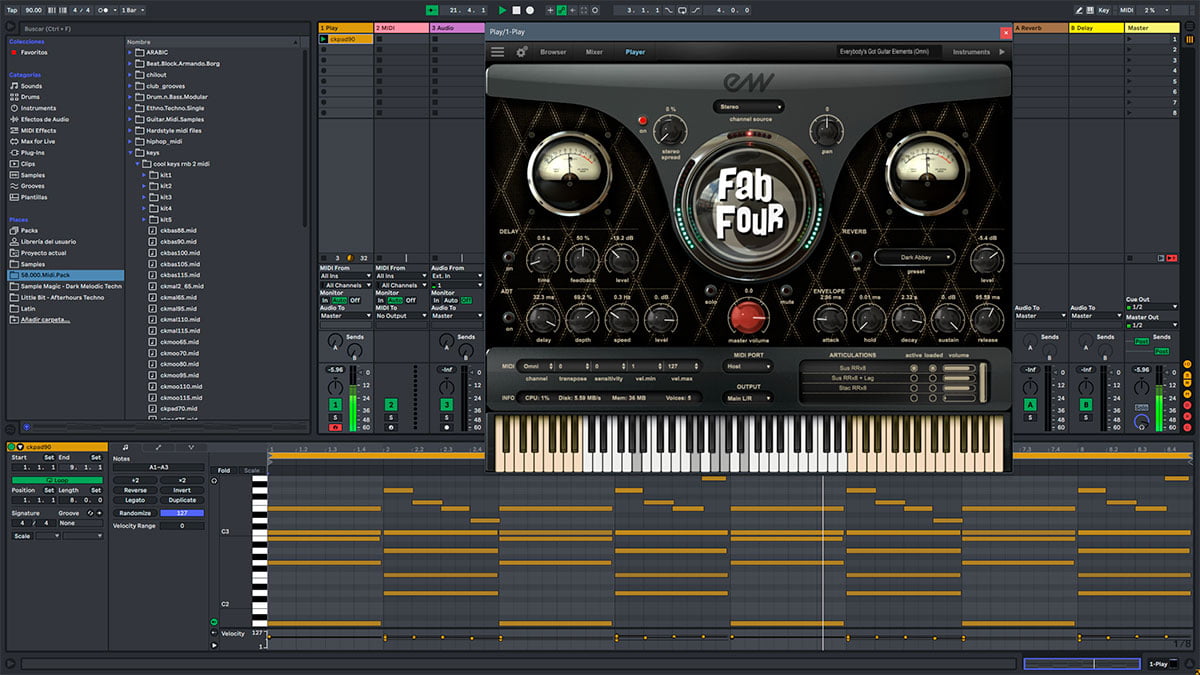This screenshot has width=1200, height=675.
Task: Open the Instruments panel in Play
Action: click(x=971, y=52)
